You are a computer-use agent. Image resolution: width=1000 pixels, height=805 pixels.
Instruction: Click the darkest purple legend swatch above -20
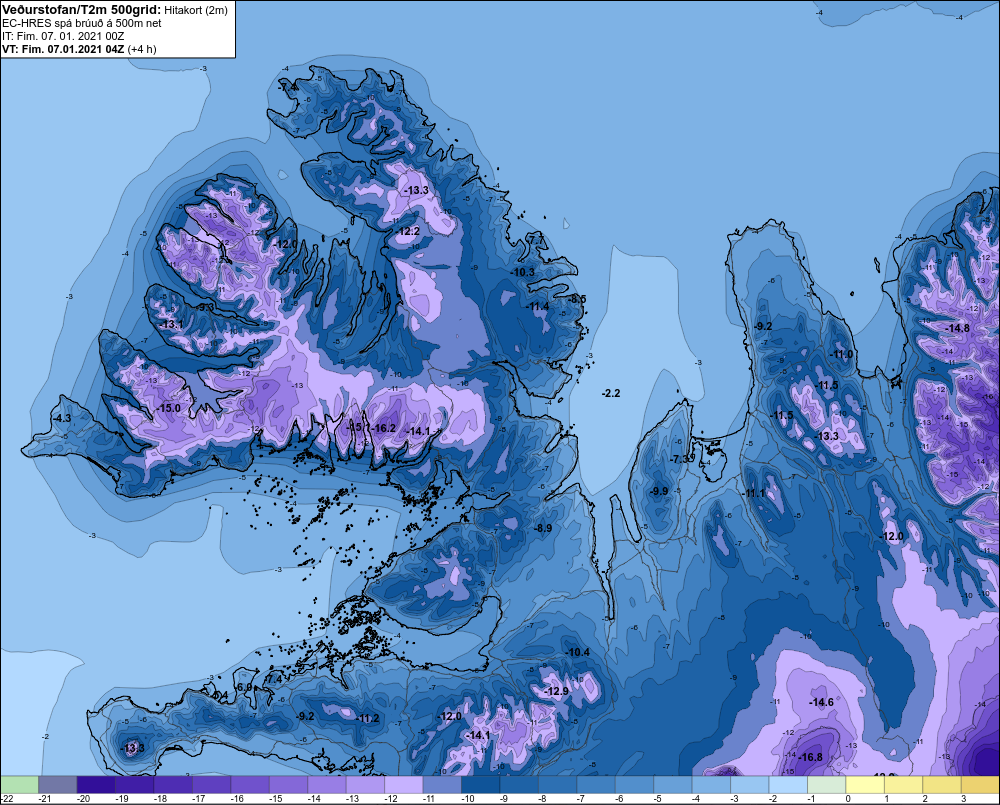pos(96,785)
